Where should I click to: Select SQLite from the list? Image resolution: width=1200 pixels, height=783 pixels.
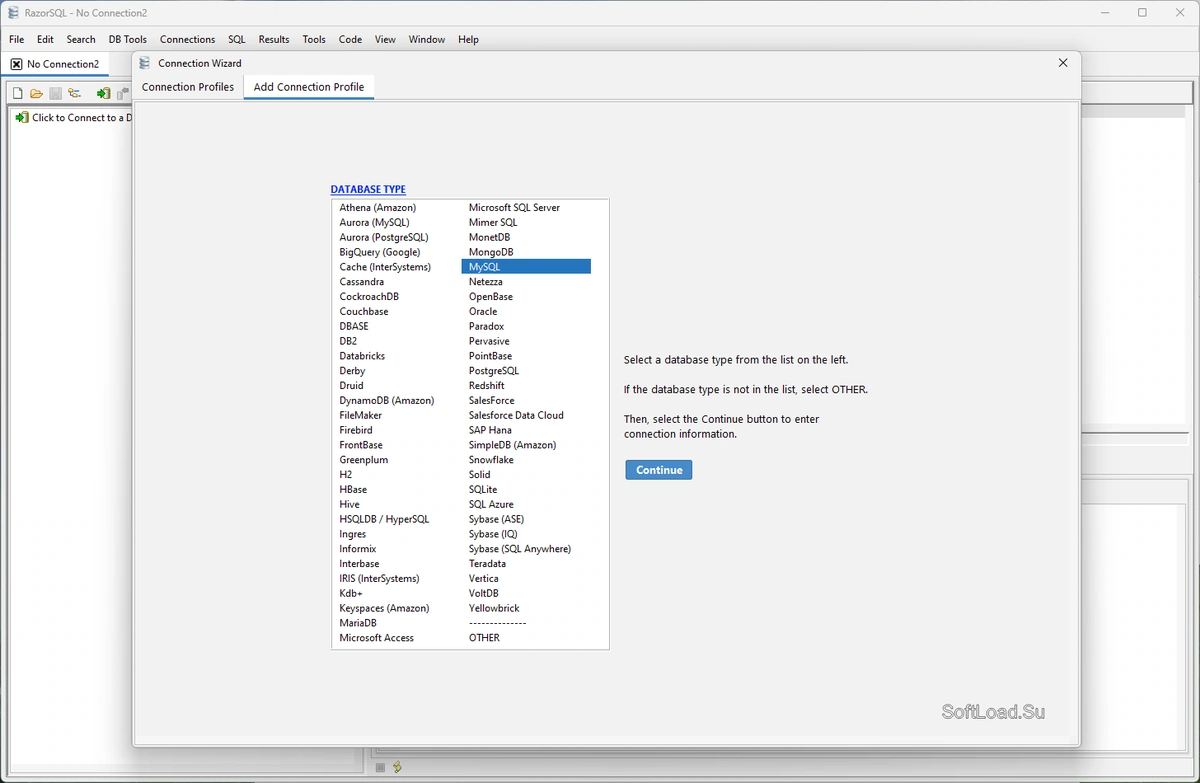pyautogui.click(x=483, y=490)
